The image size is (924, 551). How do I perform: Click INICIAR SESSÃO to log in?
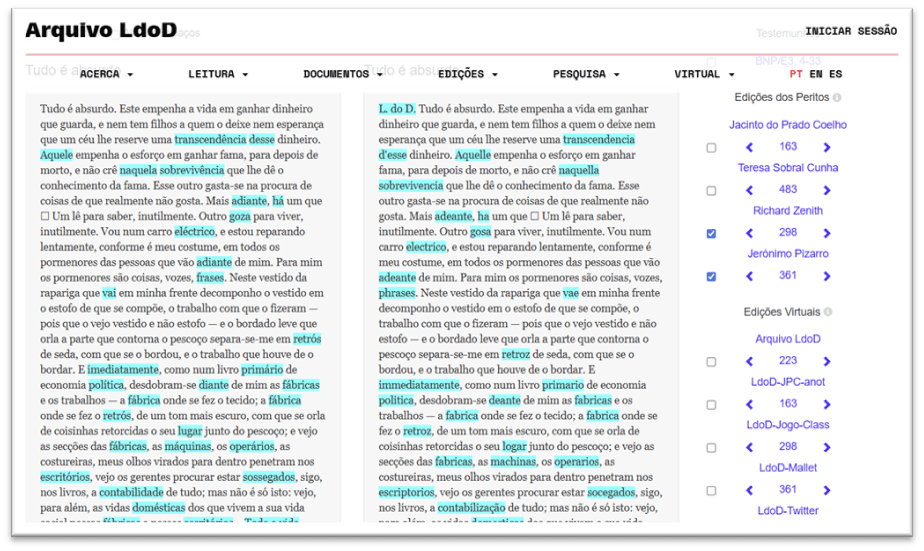tap(851, 31)
